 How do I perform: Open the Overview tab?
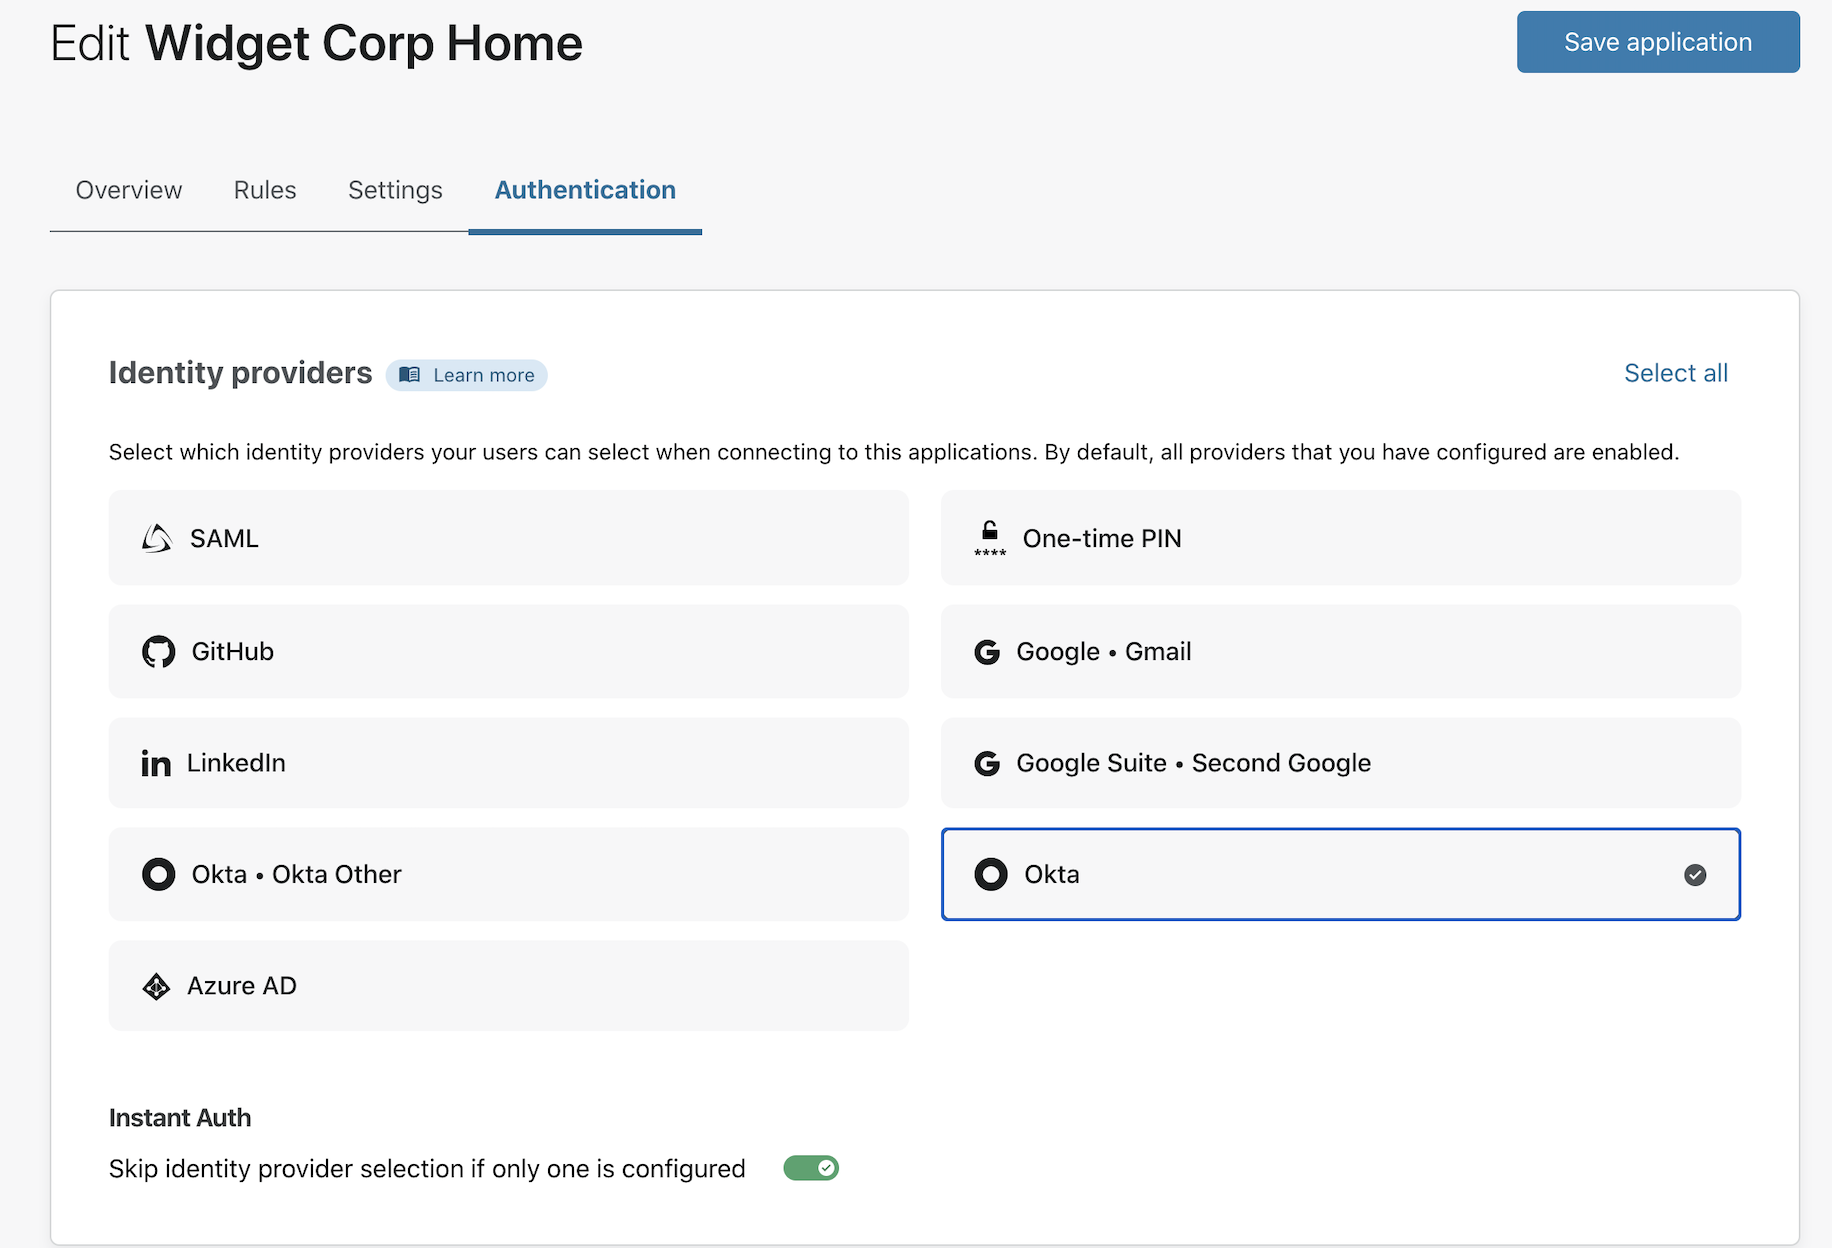[129, 190]
